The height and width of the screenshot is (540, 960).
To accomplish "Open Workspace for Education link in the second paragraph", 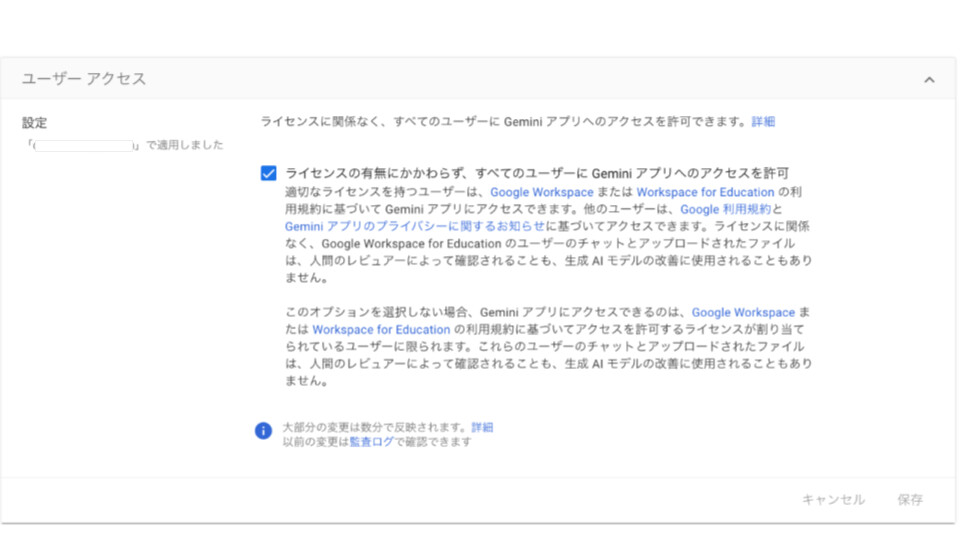I will 381,329.
